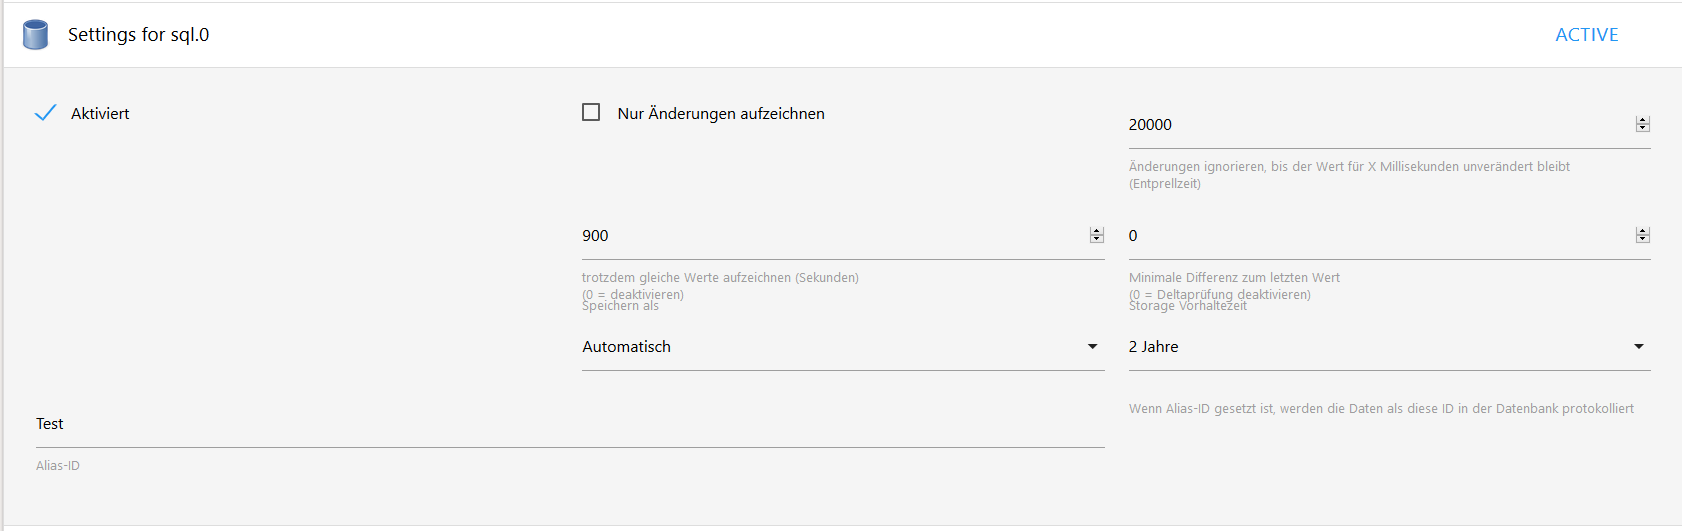Screen dimensions: 1682x531
Task: Decrease Minimale Differenz with down arrow
Action: pyautogui.click(x=1642, y=239)
